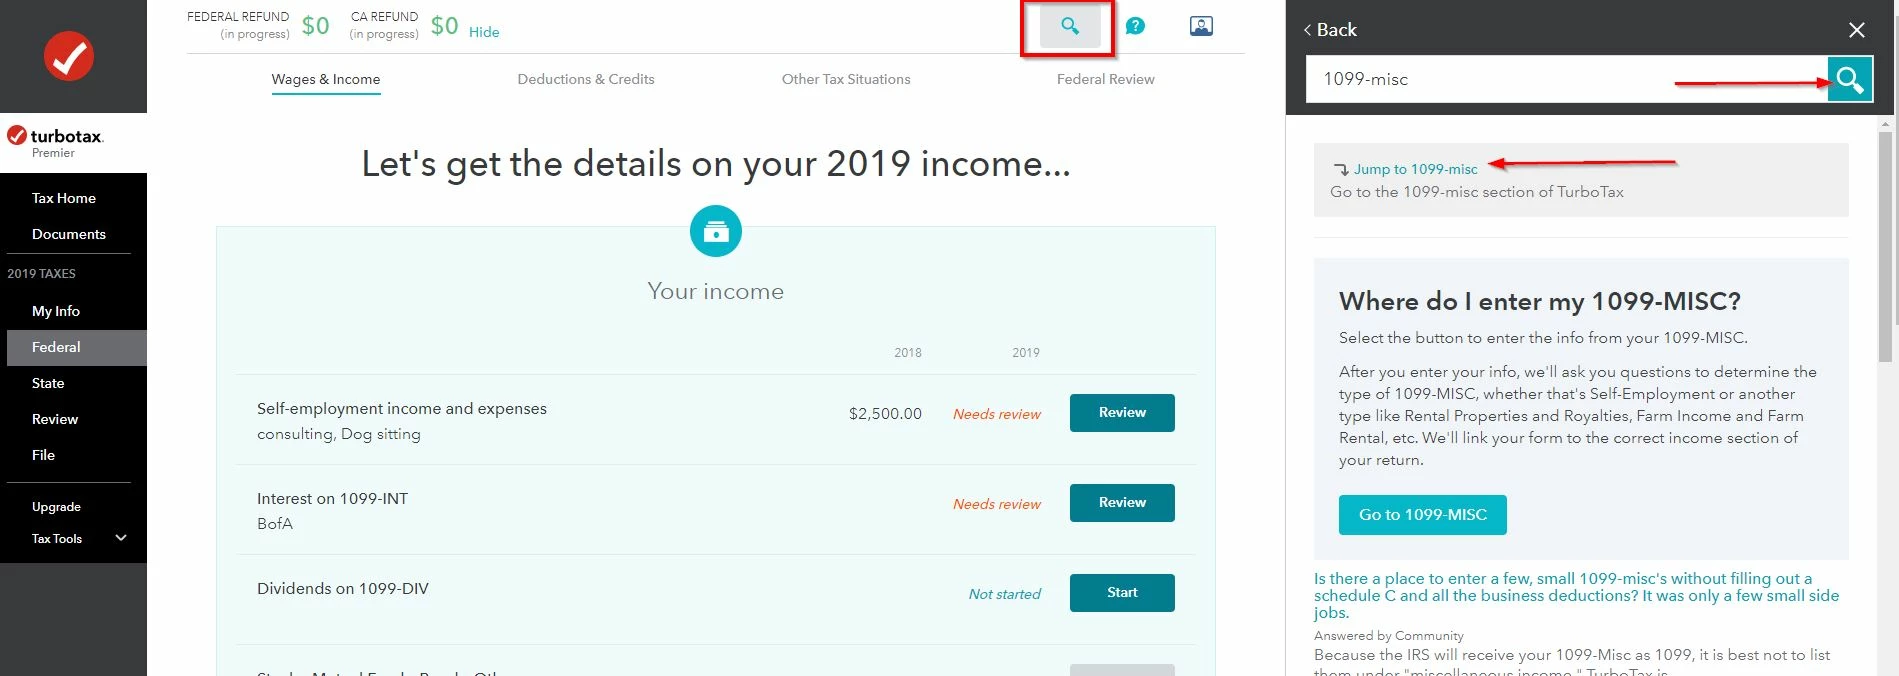Go back using the Back chevron
This screenshot has height=676, width=1899.
click(x=1330, y=30)
